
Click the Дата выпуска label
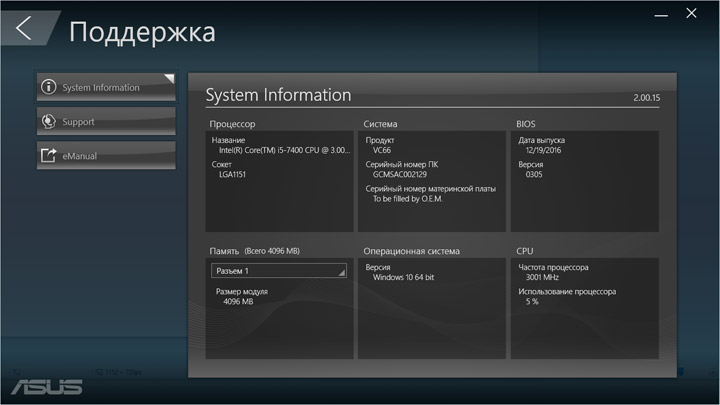click(x=541, y=140)
